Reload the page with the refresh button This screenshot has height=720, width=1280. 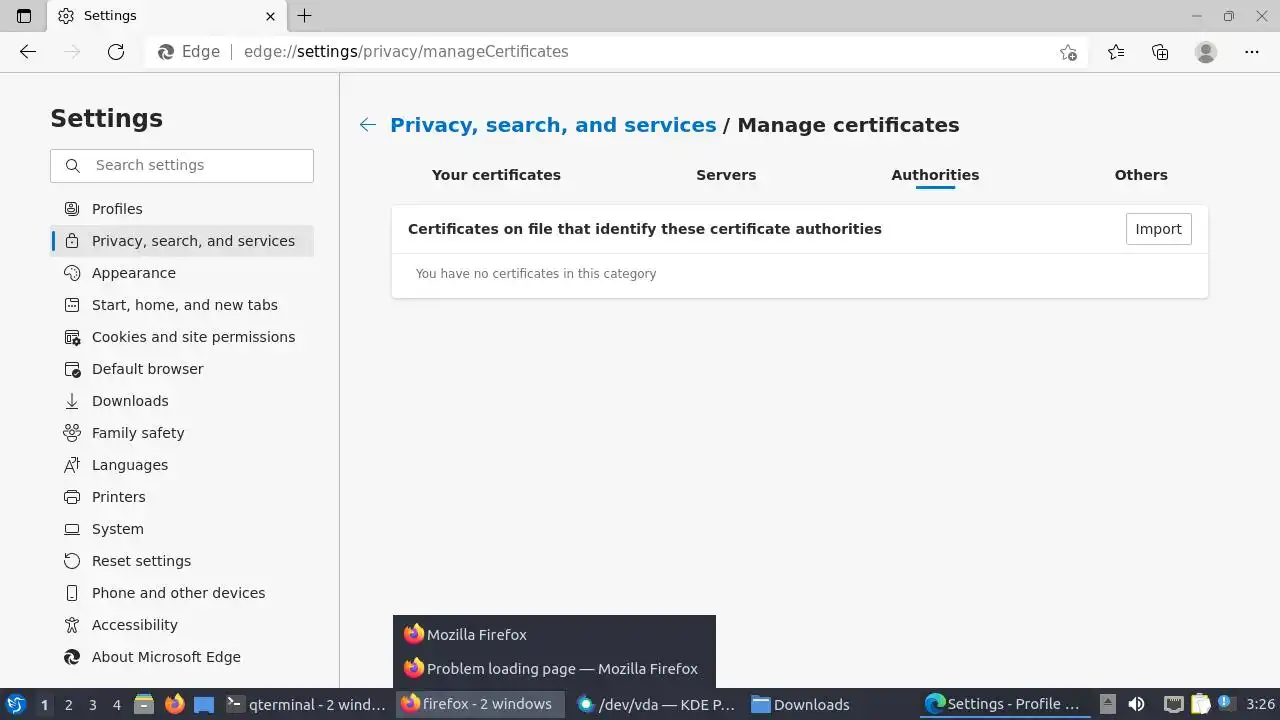(116, 52)
